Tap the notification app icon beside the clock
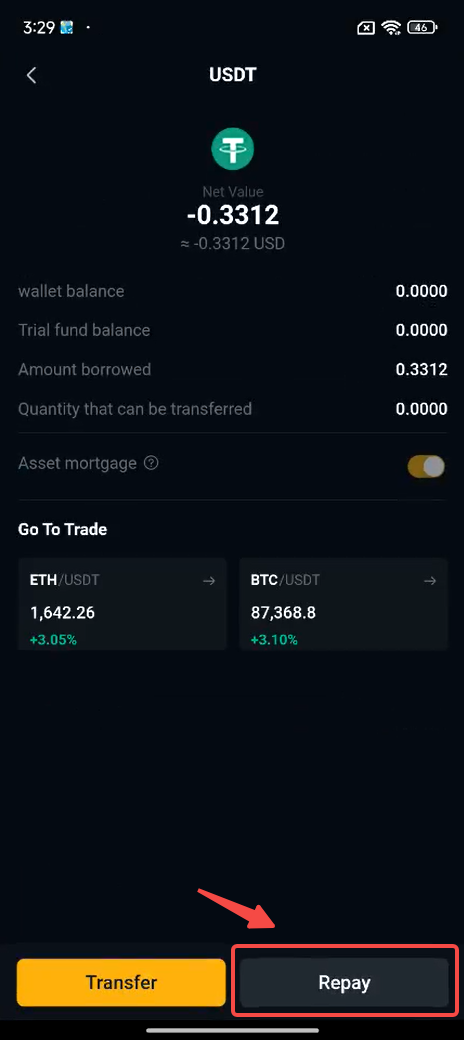This screenshot has height=1040, width=464. [66, 28]
